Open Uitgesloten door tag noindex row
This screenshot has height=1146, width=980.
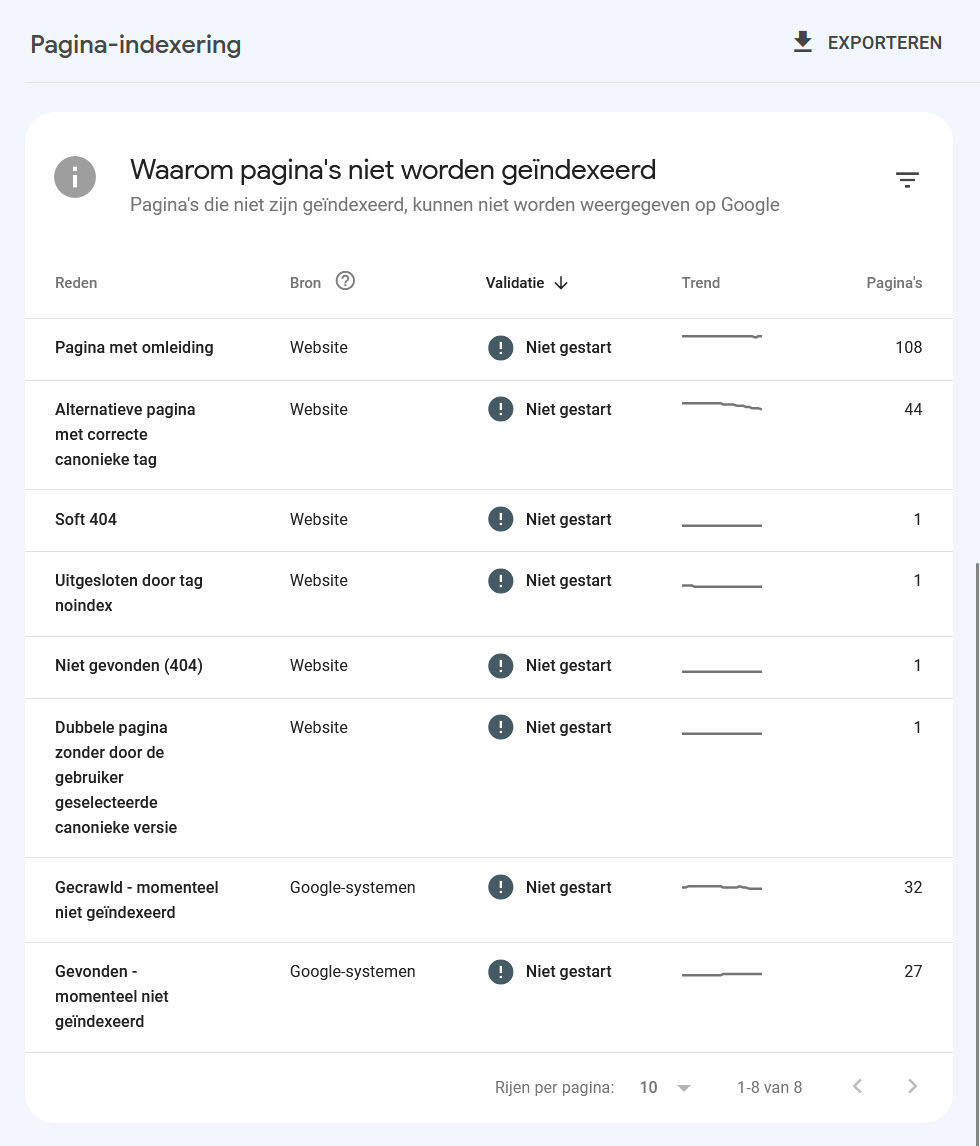point(489,593)
